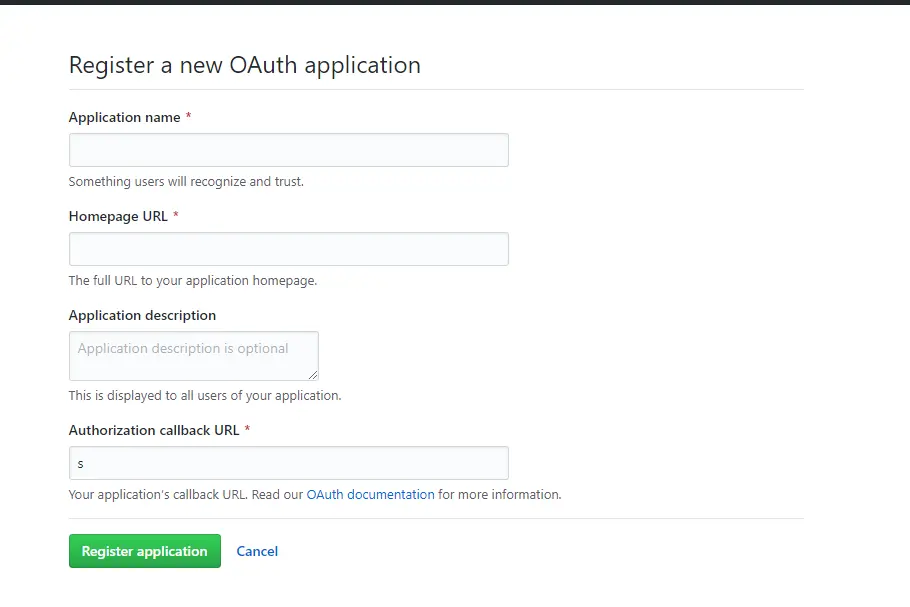Click the Application name field label
This screenshot has width=910, height=607.
[x=123, y=117]
